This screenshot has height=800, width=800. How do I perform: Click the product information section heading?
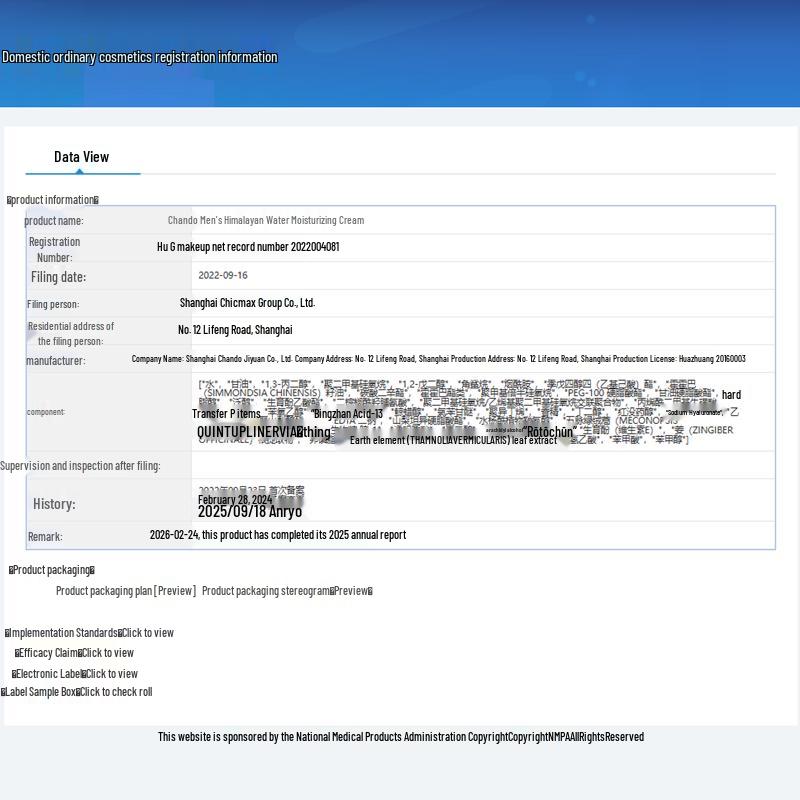pyautogui.click(x=53, y=200)
